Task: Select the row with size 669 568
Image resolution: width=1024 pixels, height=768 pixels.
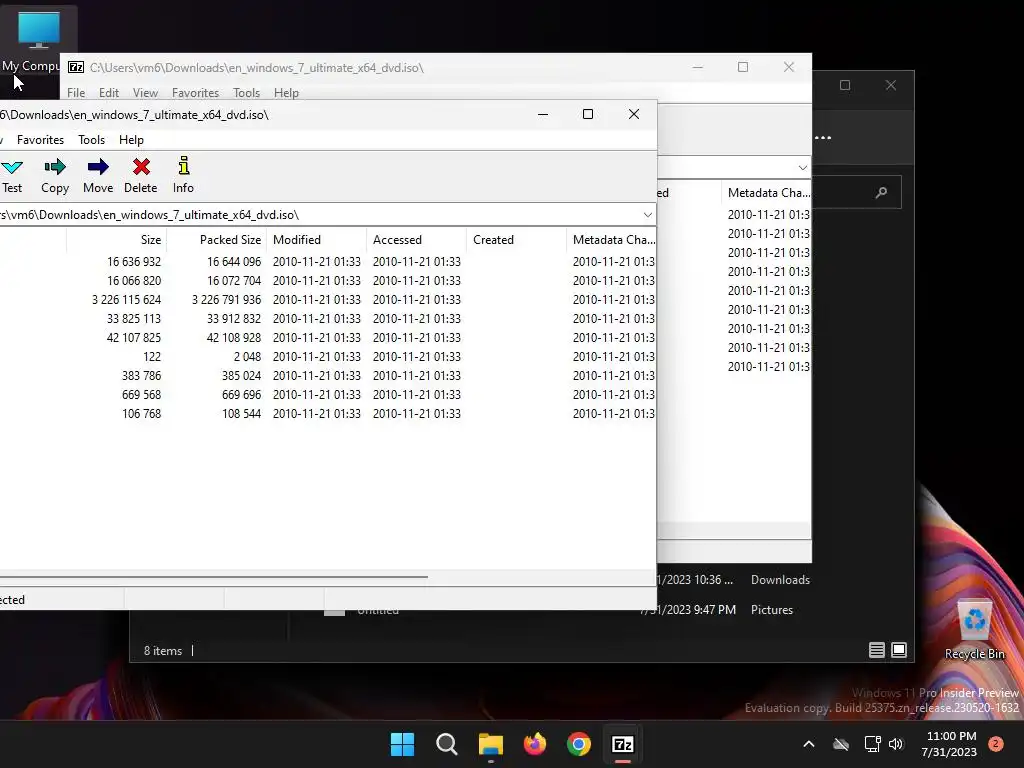Action: [328, 394]
